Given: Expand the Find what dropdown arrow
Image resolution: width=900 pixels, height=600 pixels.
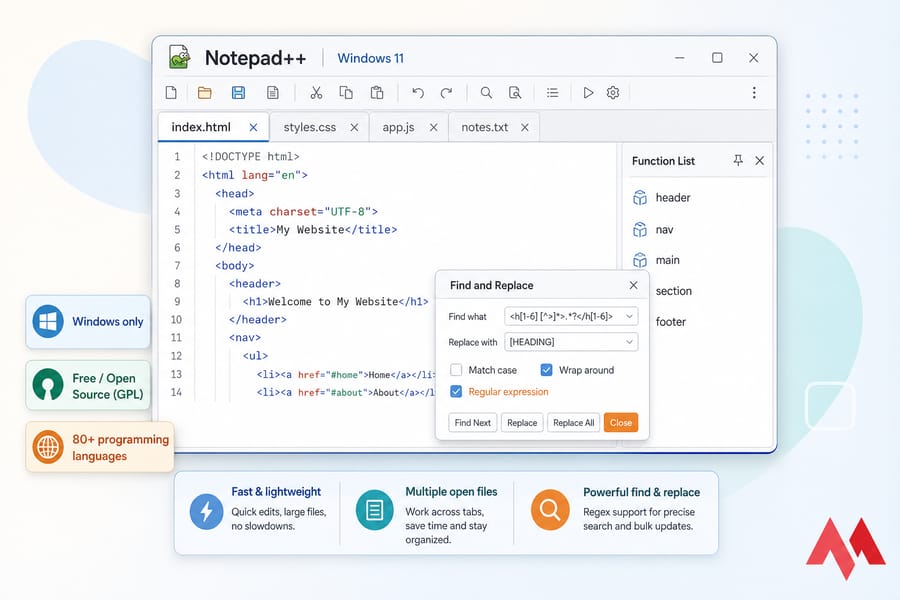Looking at the screenshot, I should click(629, 316).
